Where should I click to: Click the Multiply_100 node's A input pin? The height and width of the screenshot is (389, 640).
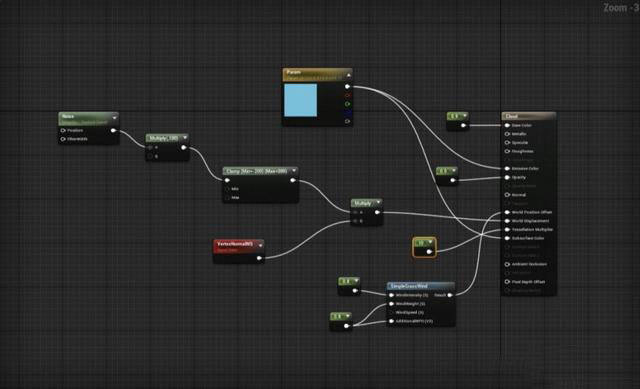pos(150,147)
